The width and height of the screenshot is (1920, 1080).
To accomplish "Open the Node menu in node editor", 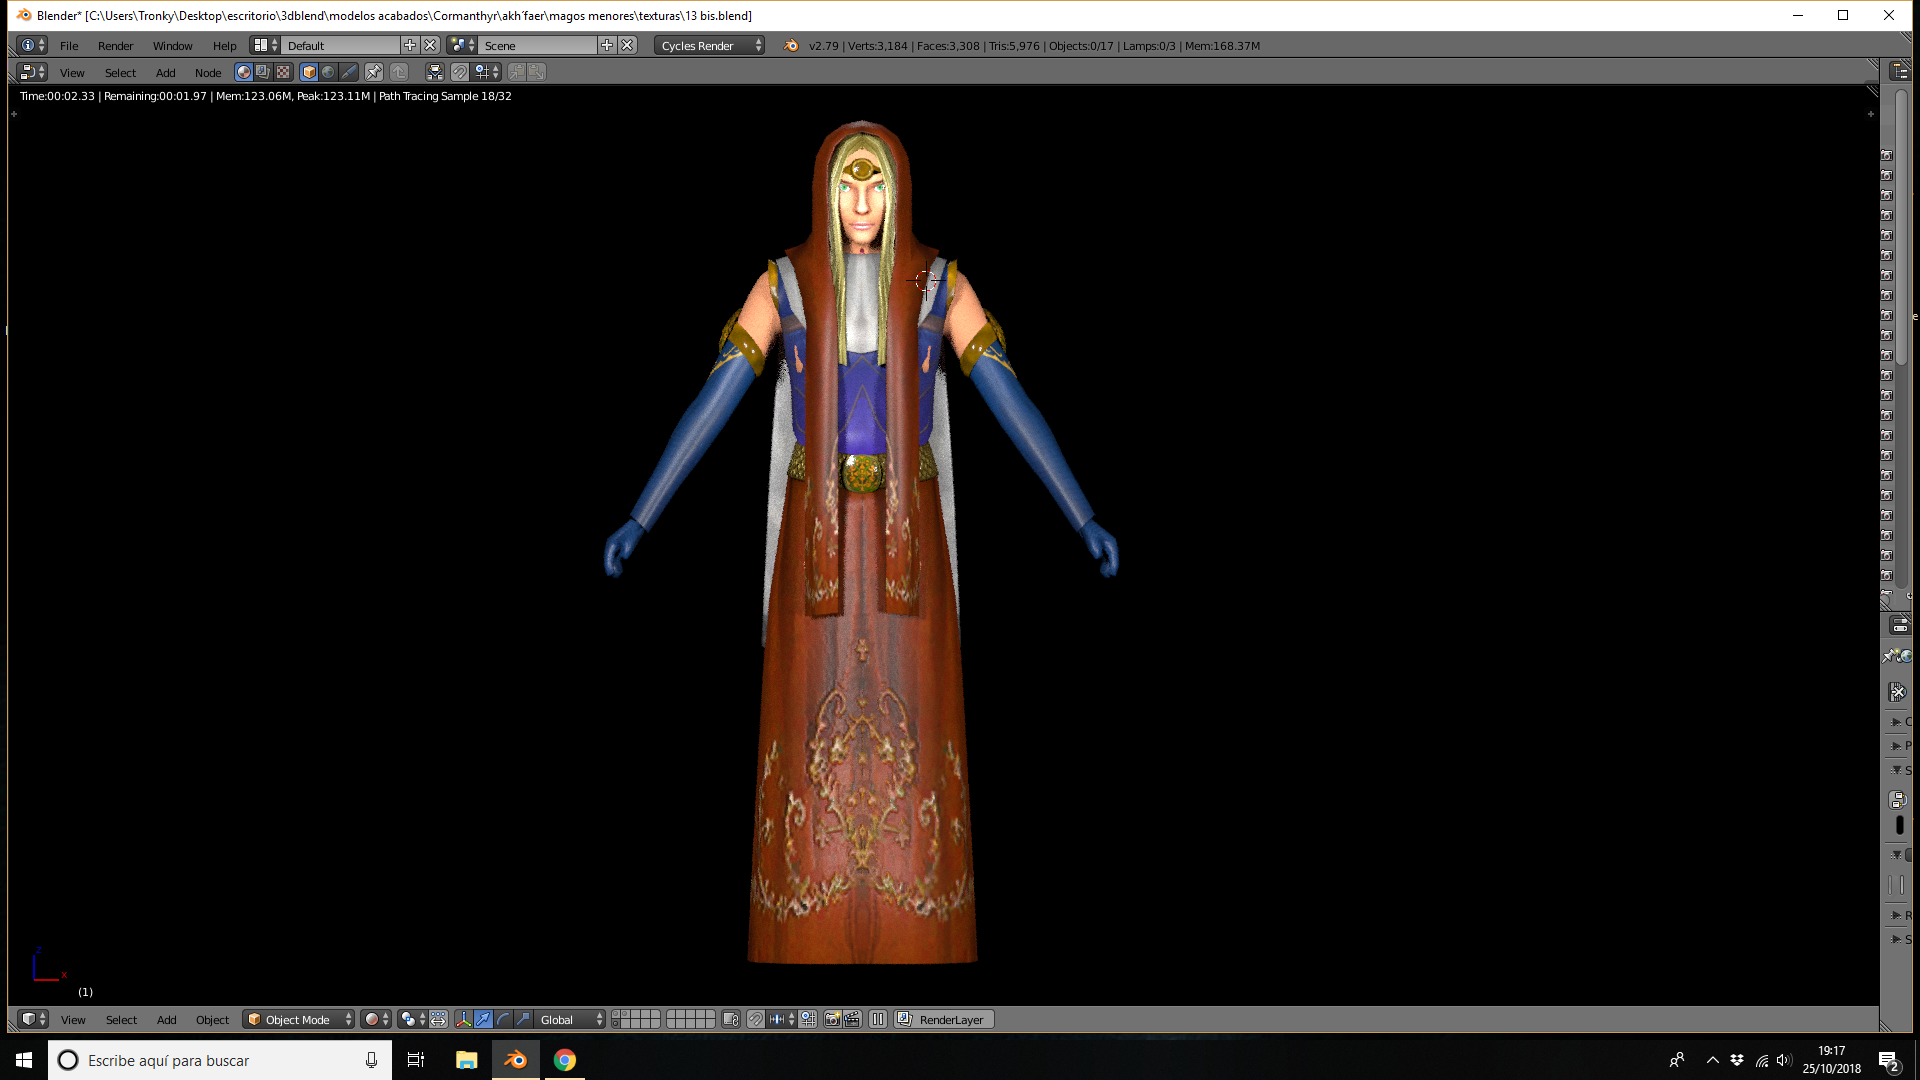I will click(x=208, y=72).
